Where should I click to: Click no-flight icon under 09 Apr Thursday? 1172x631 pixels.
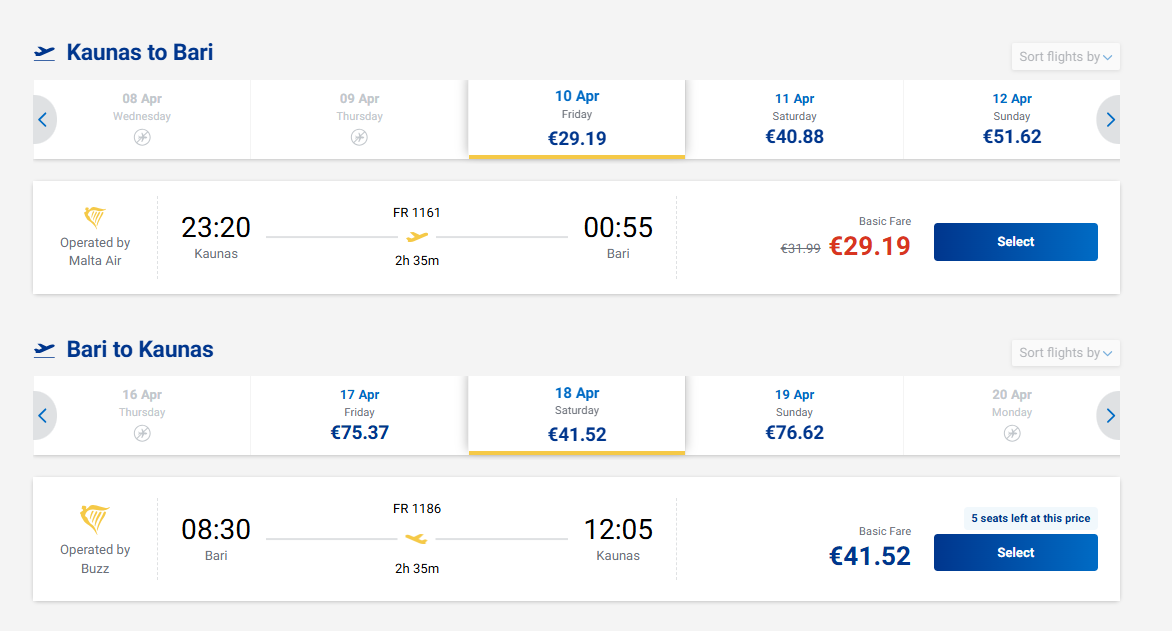coord(359,137)
